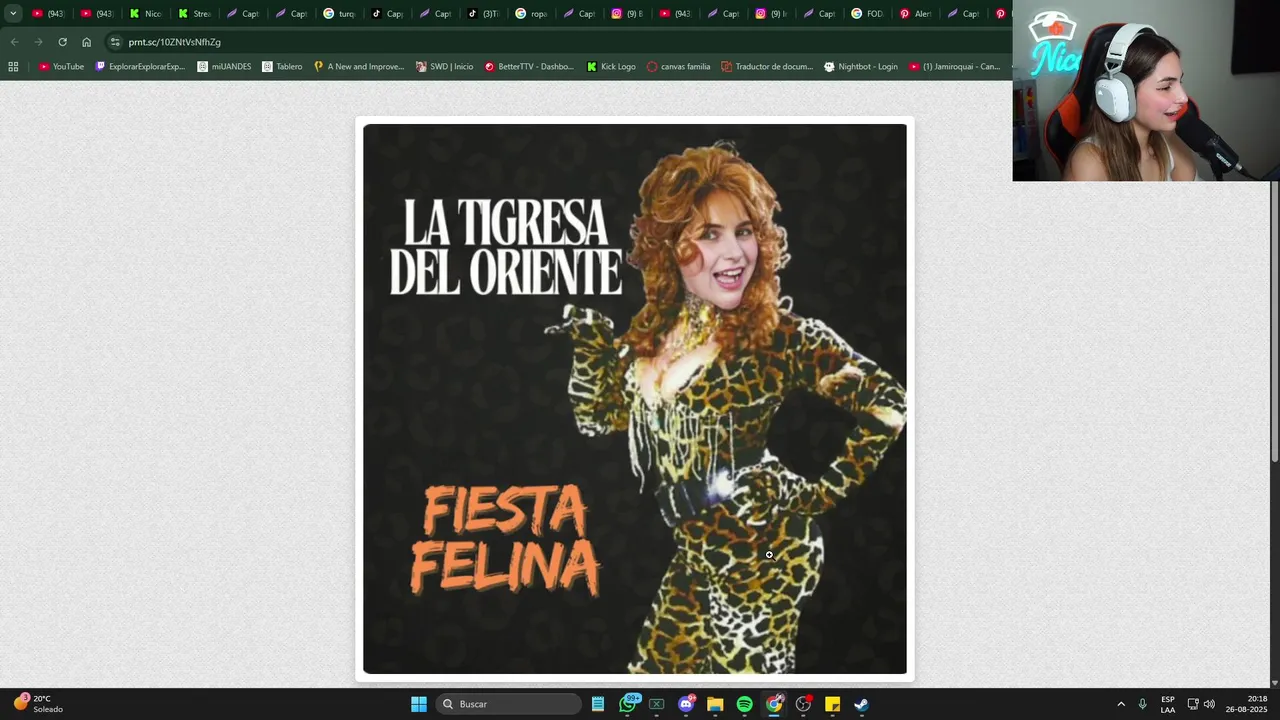Open the SWD | Inicio bookmark

tap(444, 67)
